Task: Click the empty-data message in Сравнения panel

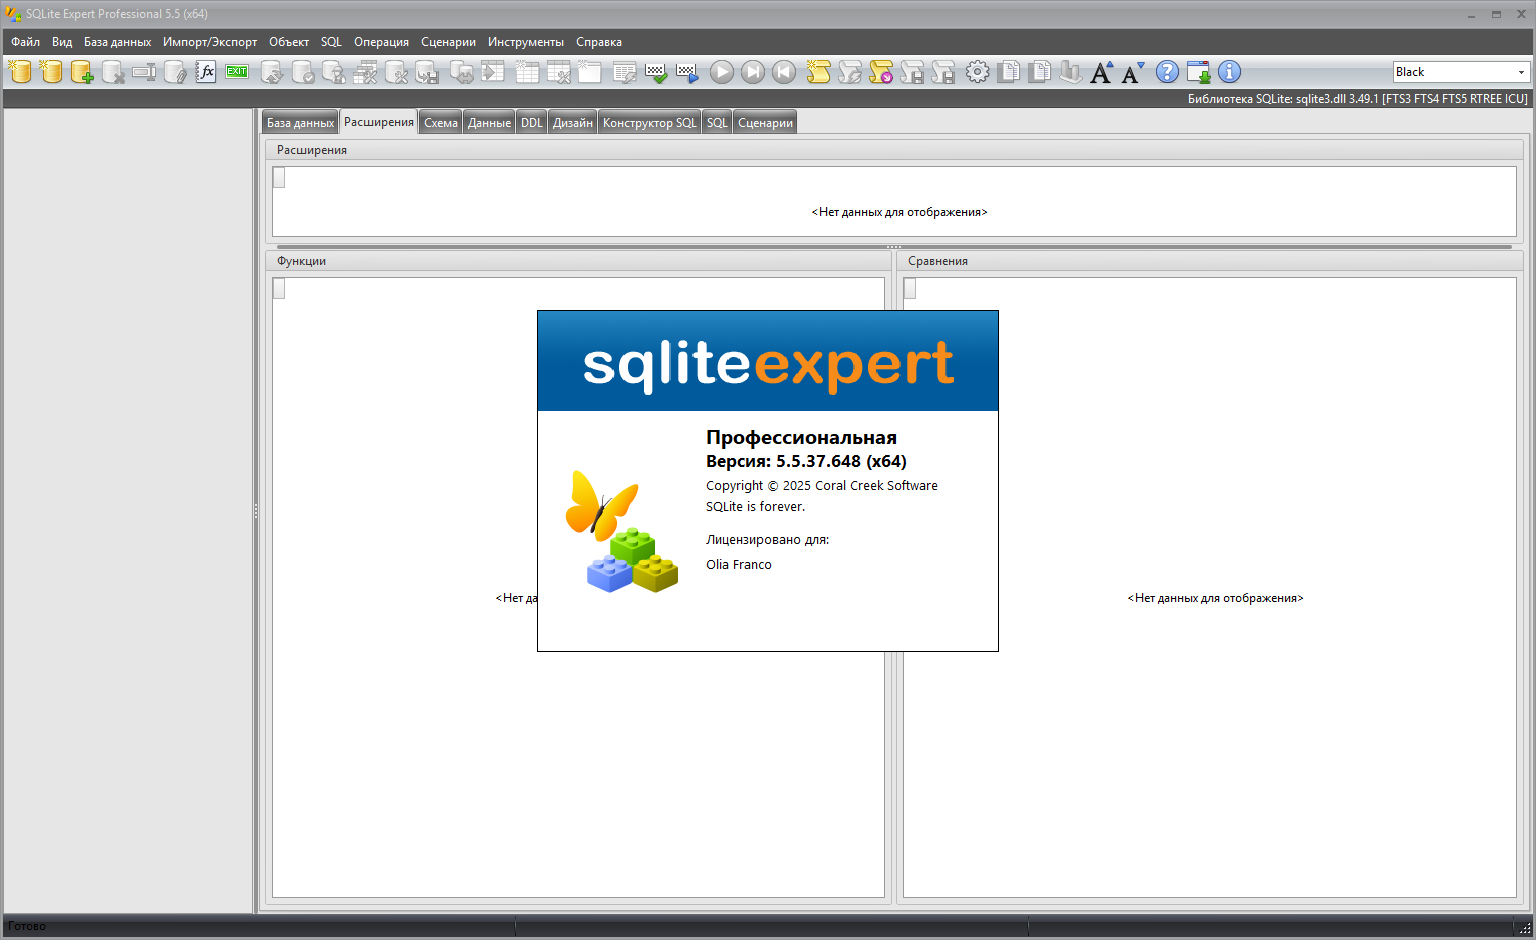Action: (1215, 598)
